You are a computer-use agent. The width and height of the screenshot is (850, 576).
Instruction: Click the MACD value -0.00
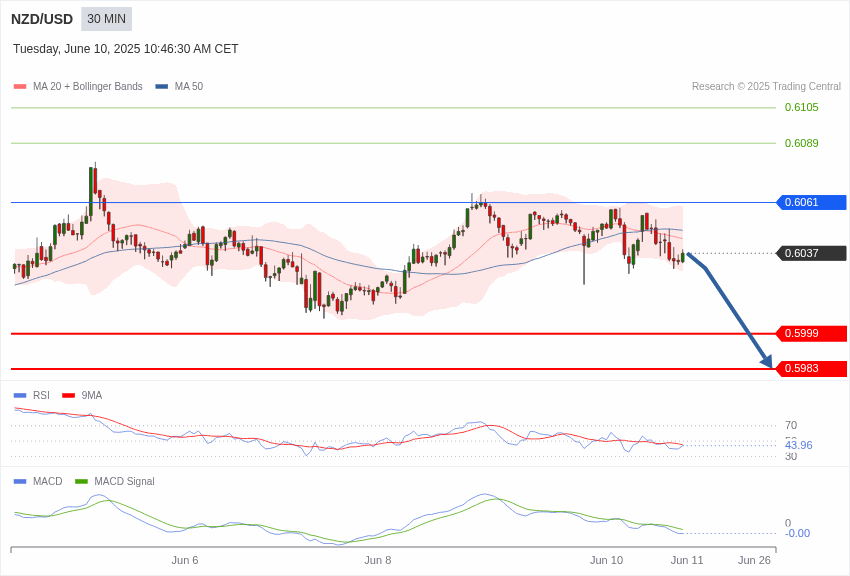click(x=798, y=534)
